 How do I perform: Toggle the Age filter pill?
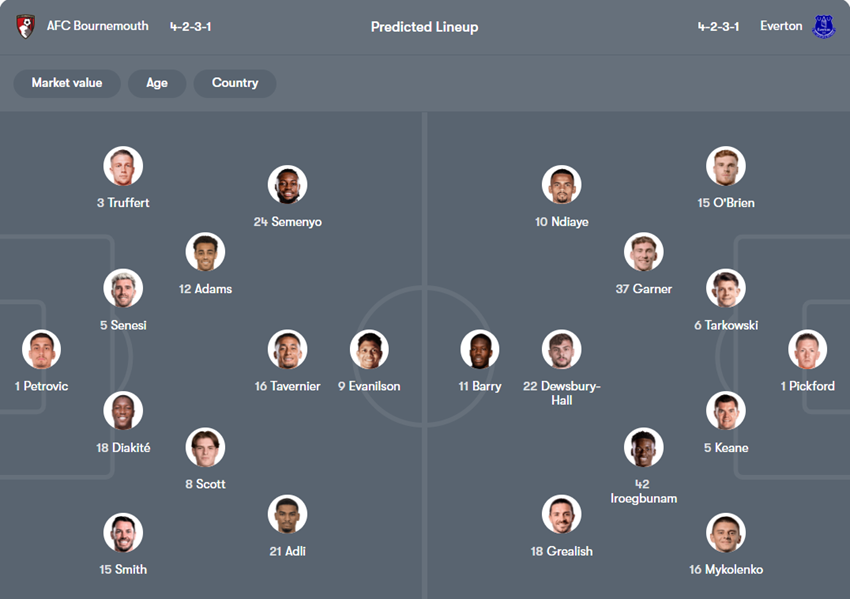[157, 83]
